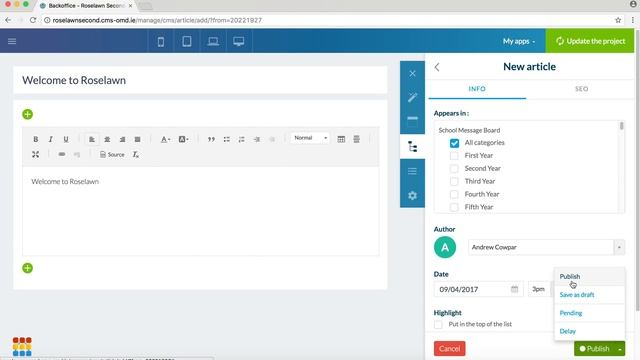640x360 pixels.
Task: Open the 3pm time dropdown
Action: (x=540, y=289)
